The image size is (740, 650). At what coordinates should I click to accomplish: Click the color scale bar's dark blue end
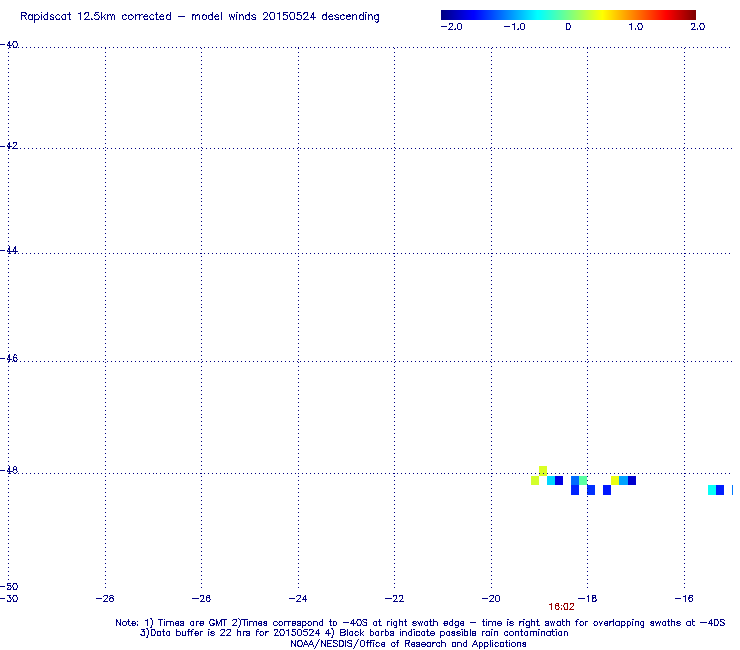coord(446,15)
